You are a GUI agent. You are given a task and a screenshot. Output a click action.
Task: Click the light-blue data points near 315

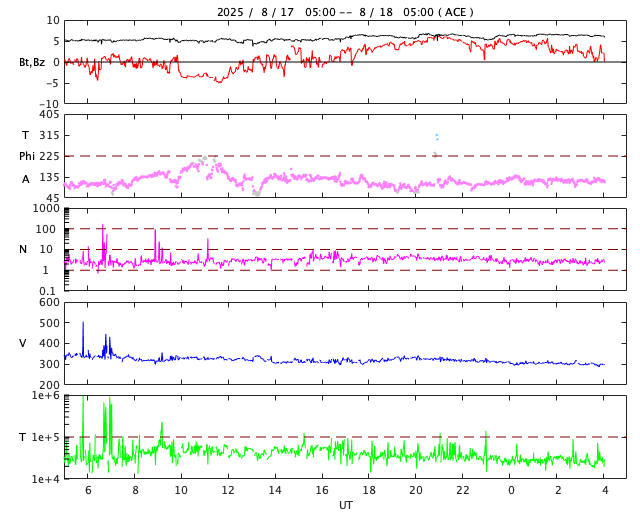pos(437,137)
